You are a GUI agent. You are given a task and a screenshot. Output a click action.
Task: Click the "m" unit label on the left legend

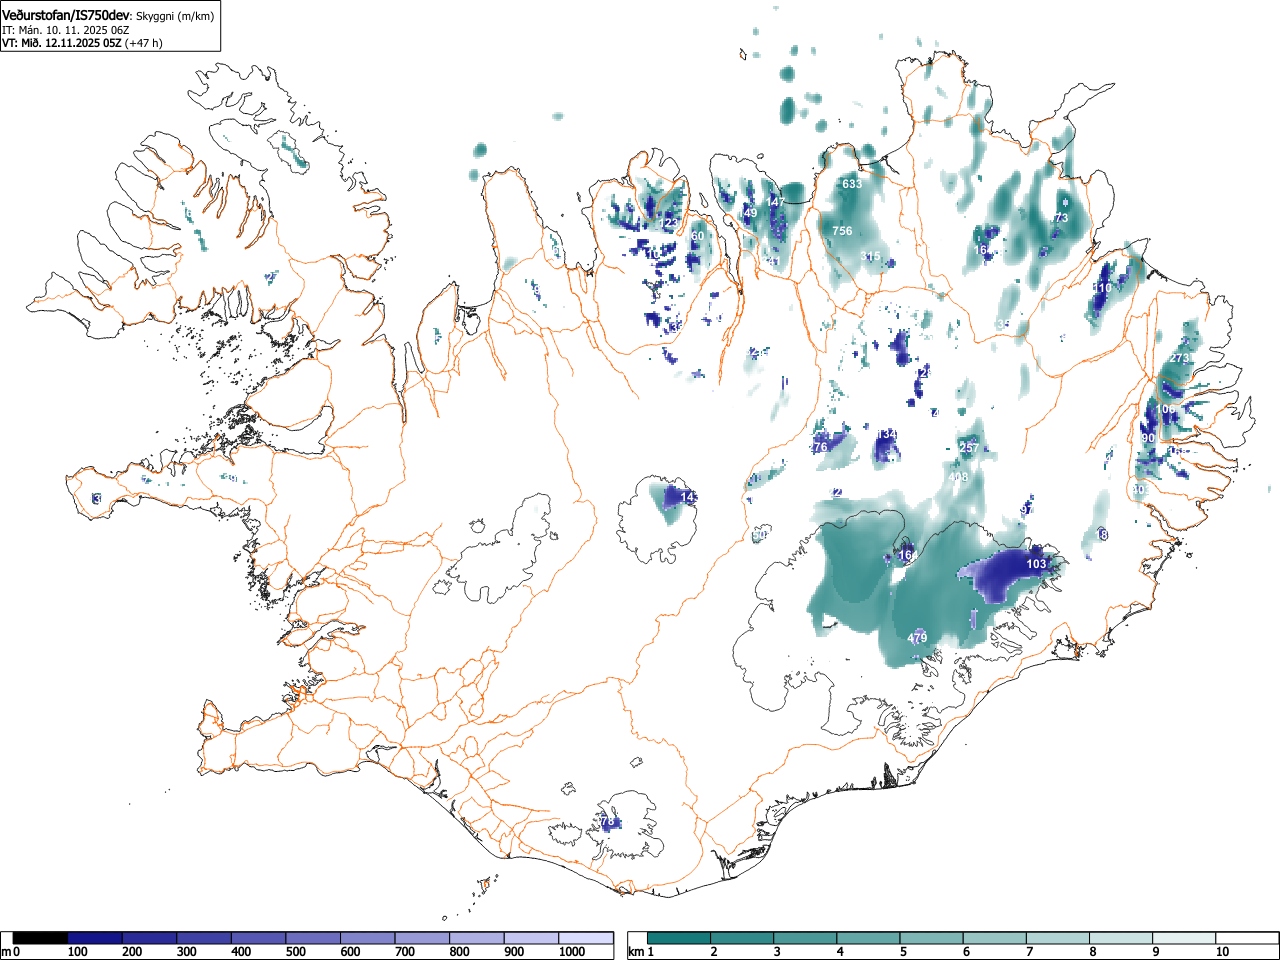pyautogui.click(x=6, y=952)
